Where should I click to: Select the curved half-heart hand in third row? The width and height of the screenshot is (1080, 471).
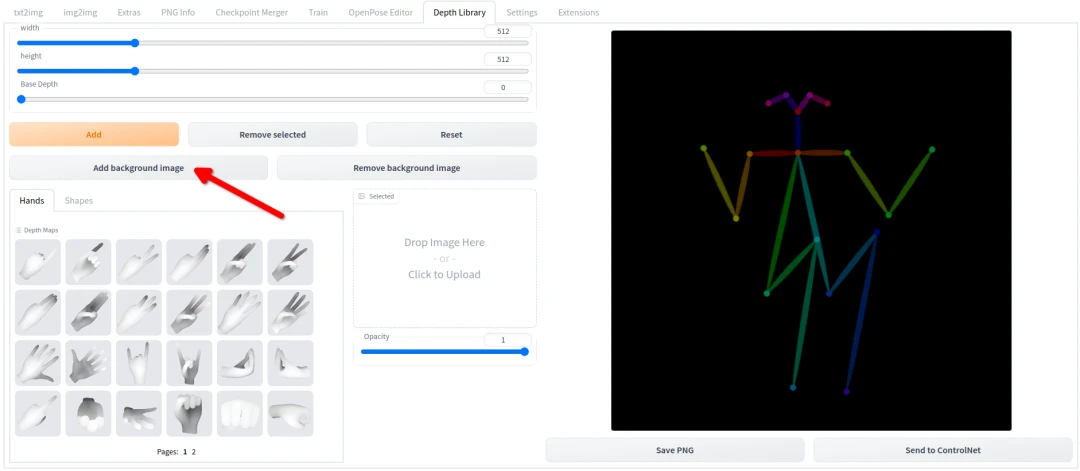click(239, 362)
